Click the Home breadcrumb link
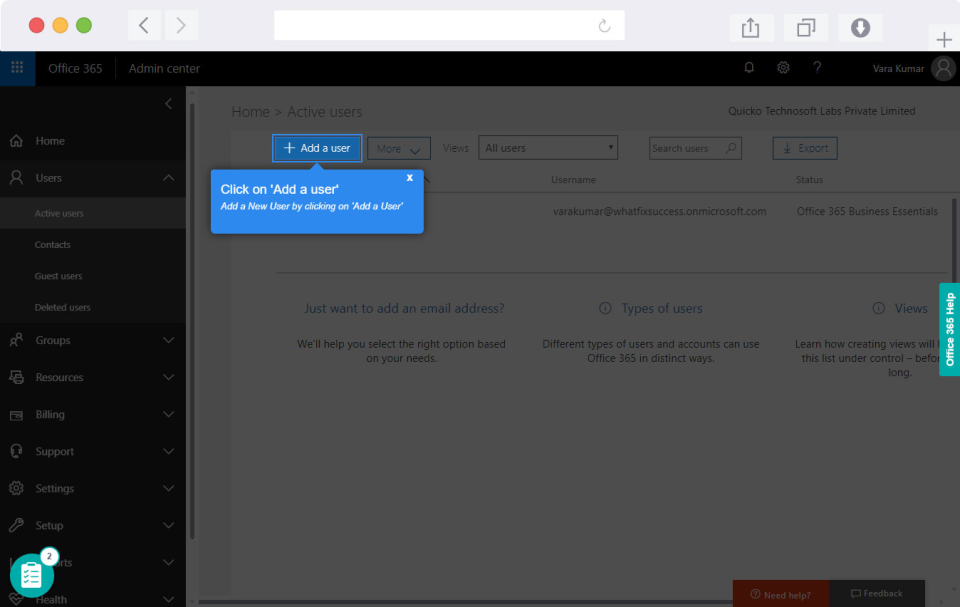Image resolution: width=960 pixels, height=607 pixels. click(x=250, y=112)
